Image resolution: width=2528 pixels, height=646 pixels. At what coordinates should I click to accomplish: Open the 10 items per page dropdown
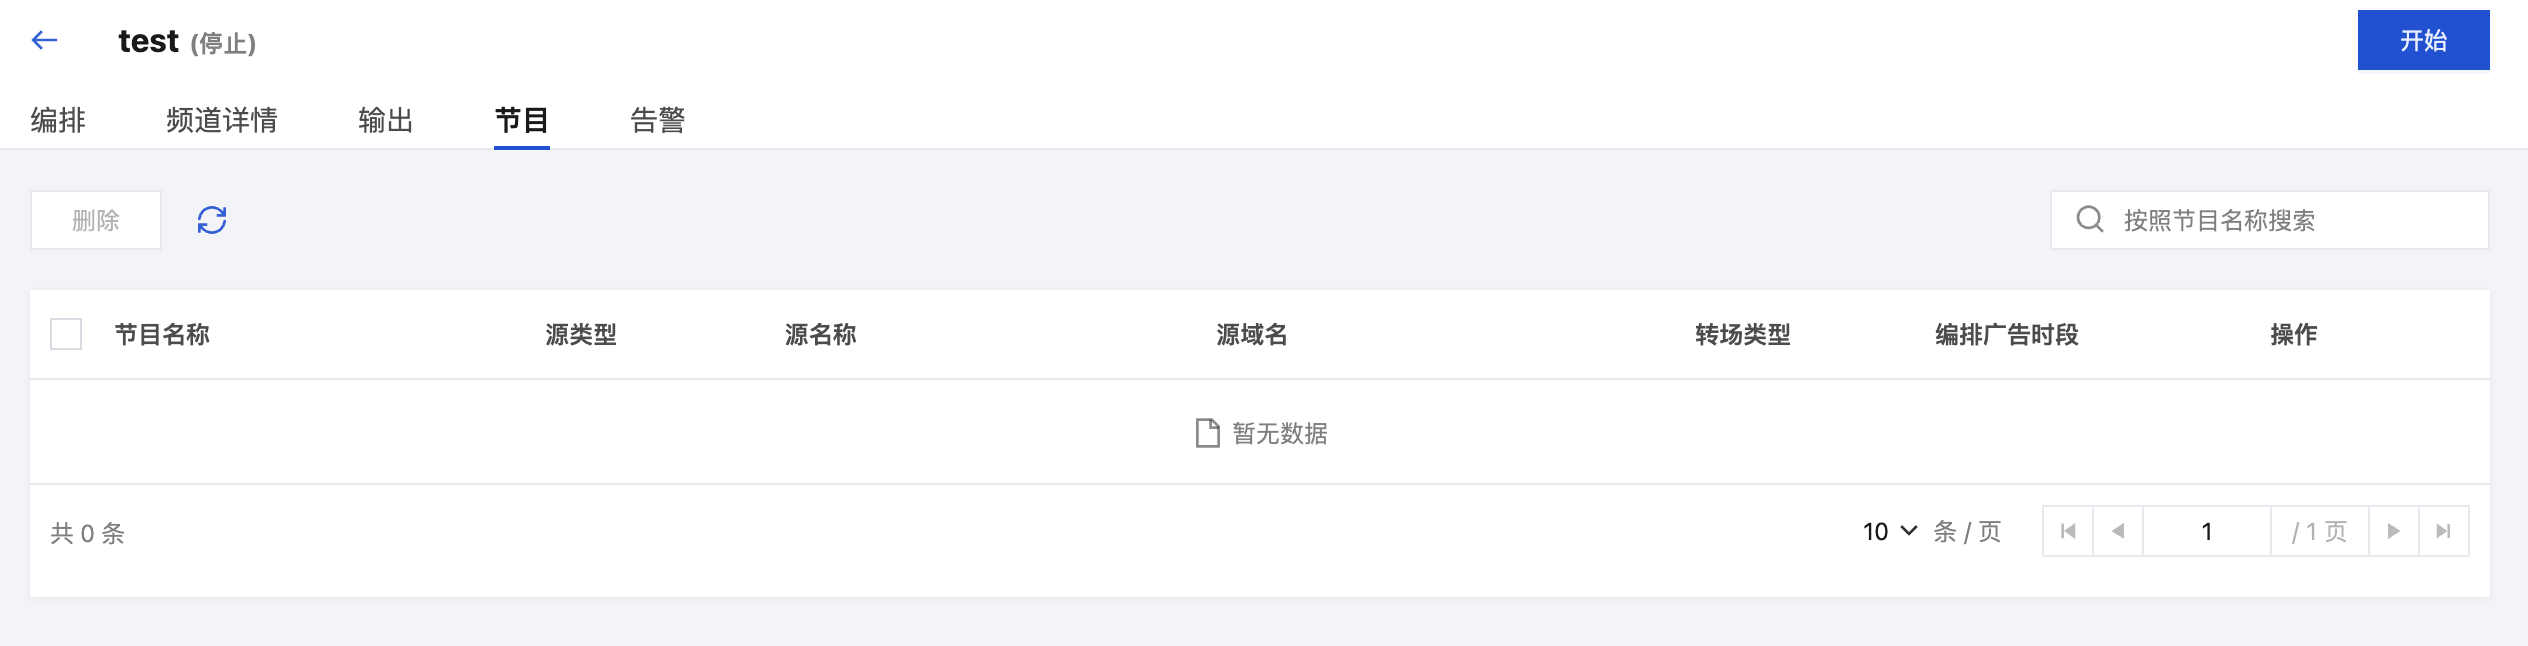tap(1890, 531)
